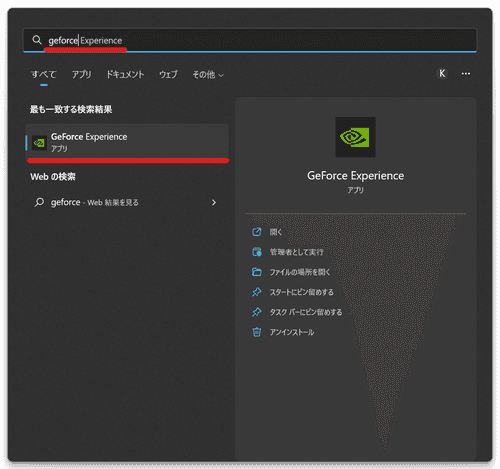Click the run as administrator shield icon
Screen dimensions: 500x469
(x=257, y=252)
